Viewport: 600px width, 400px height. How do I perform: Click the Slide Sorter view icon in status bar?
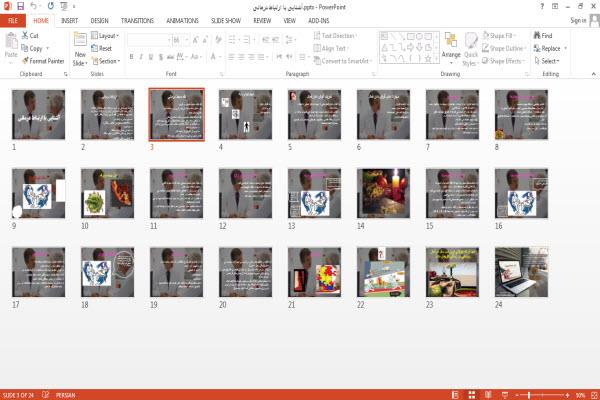pyautogui.click(x=472, y=395)
